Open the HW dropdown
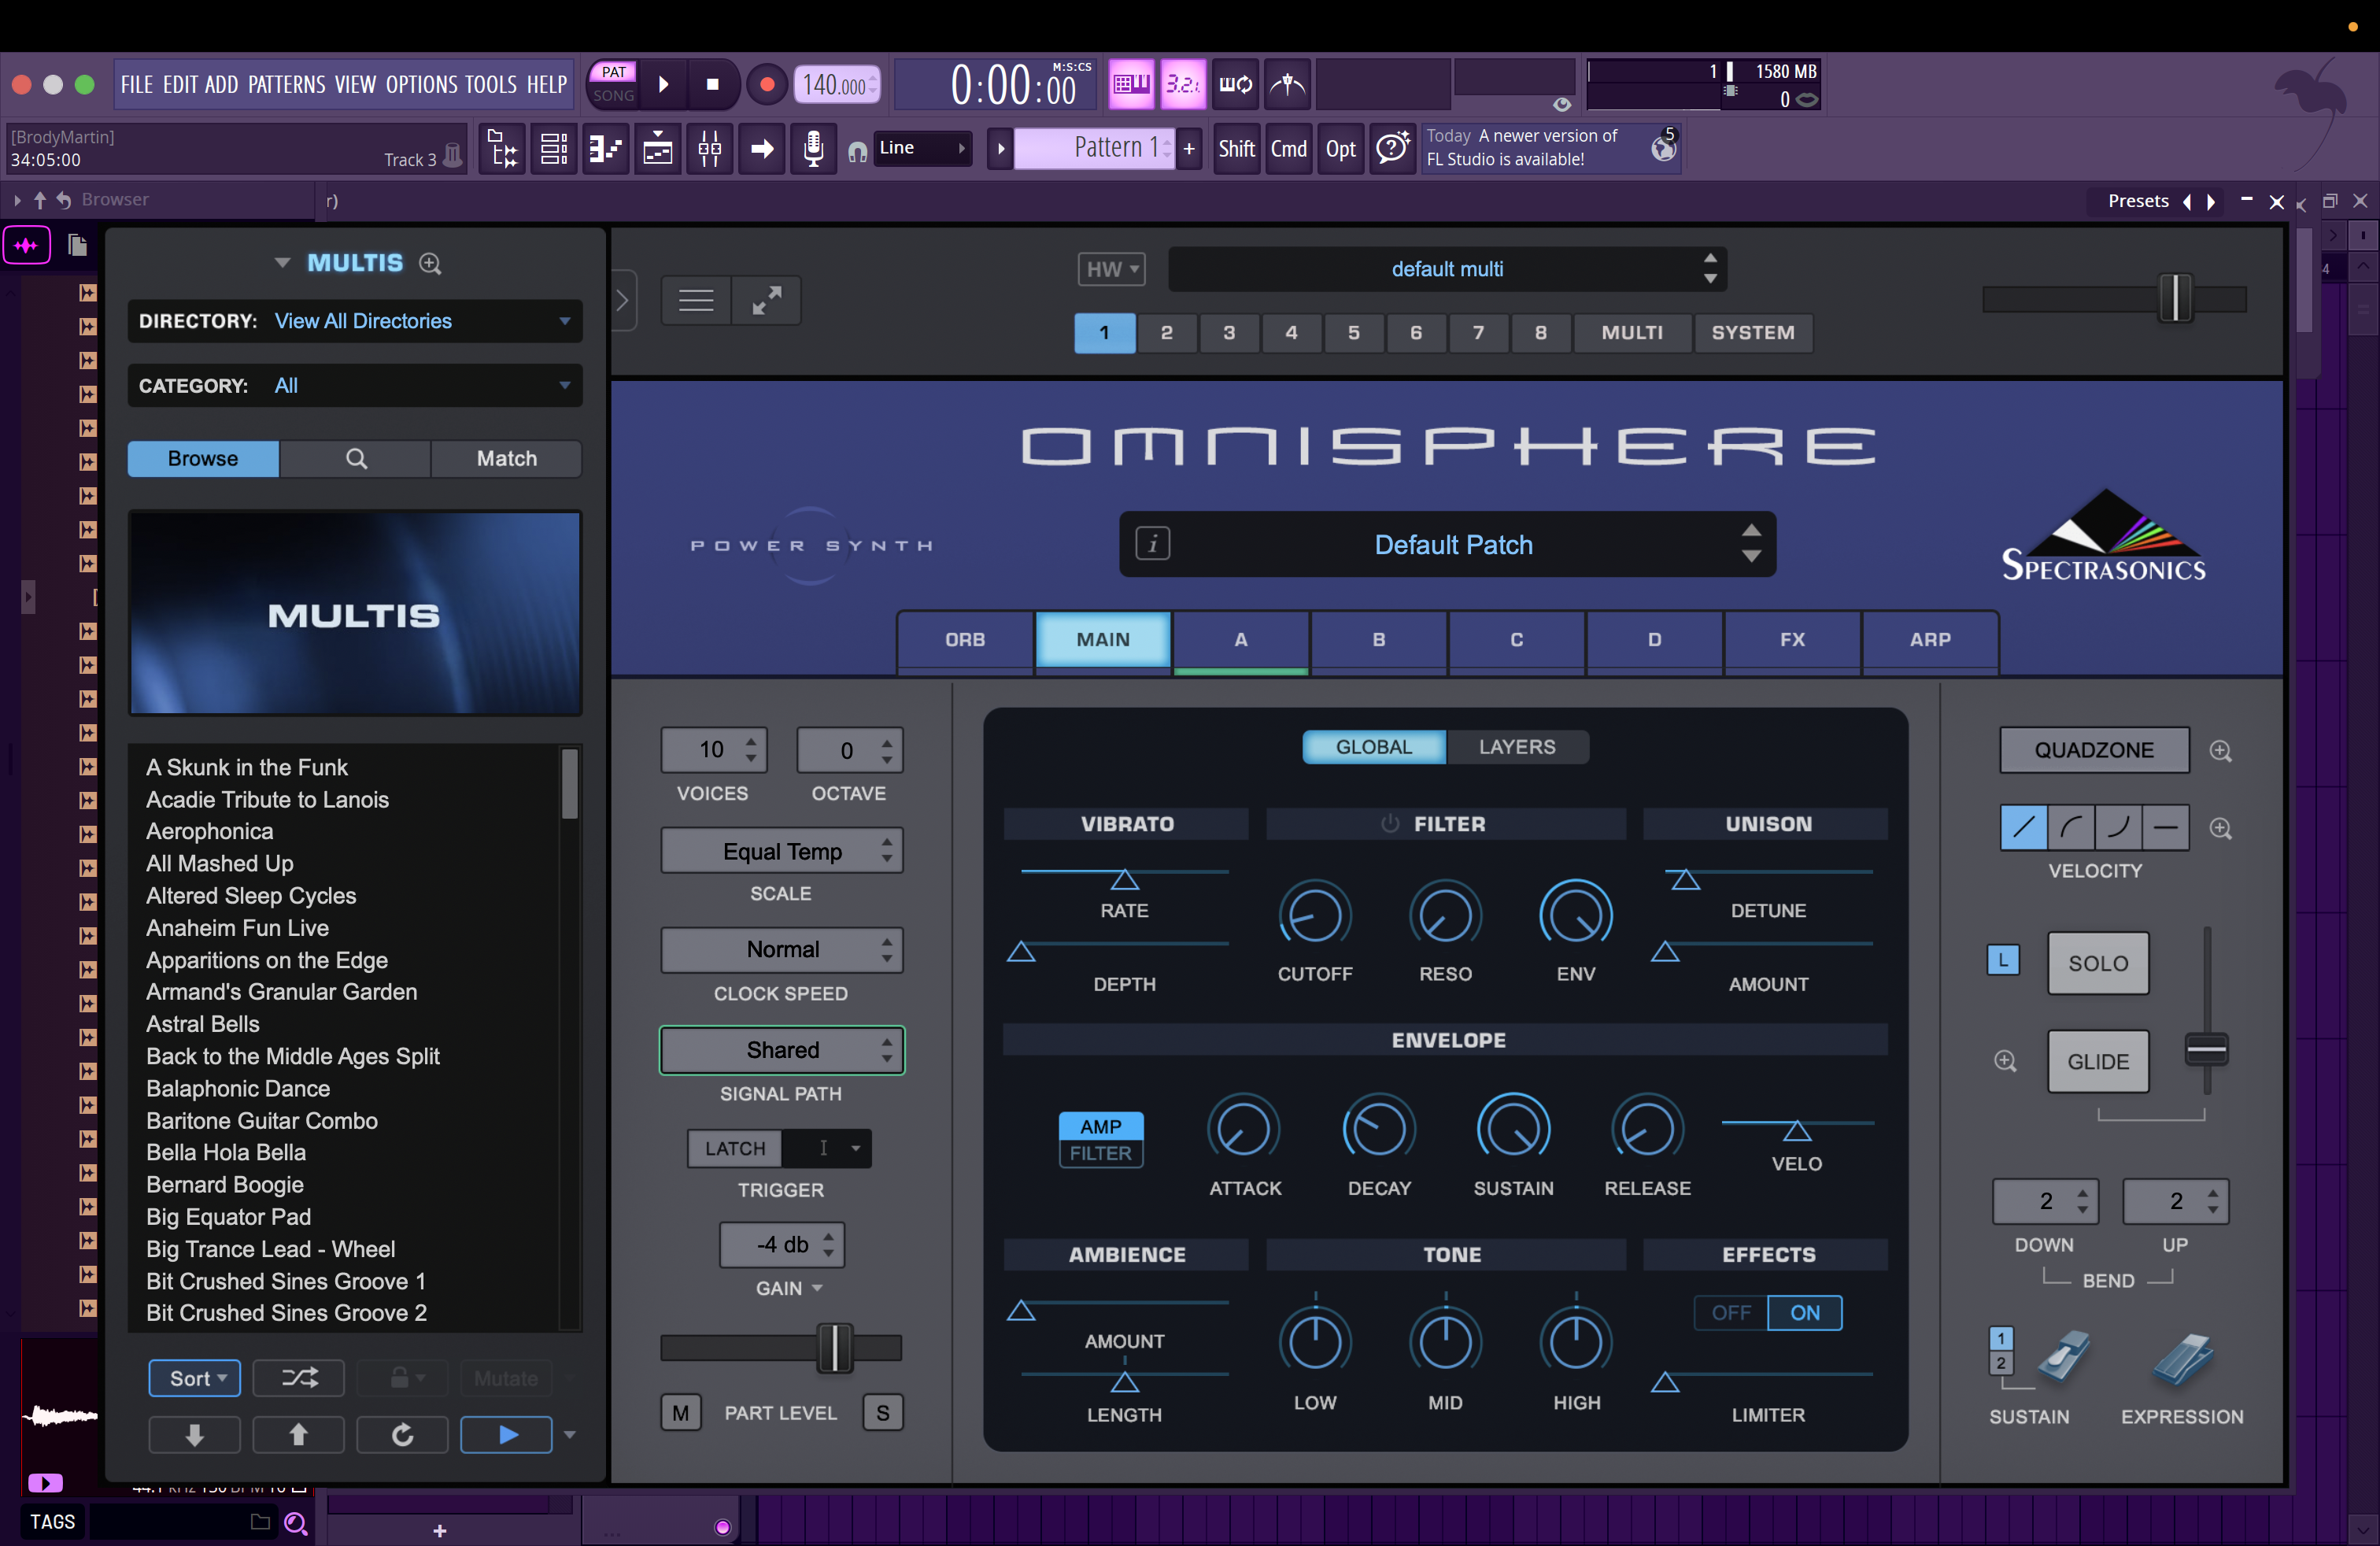 point(1111,269)
